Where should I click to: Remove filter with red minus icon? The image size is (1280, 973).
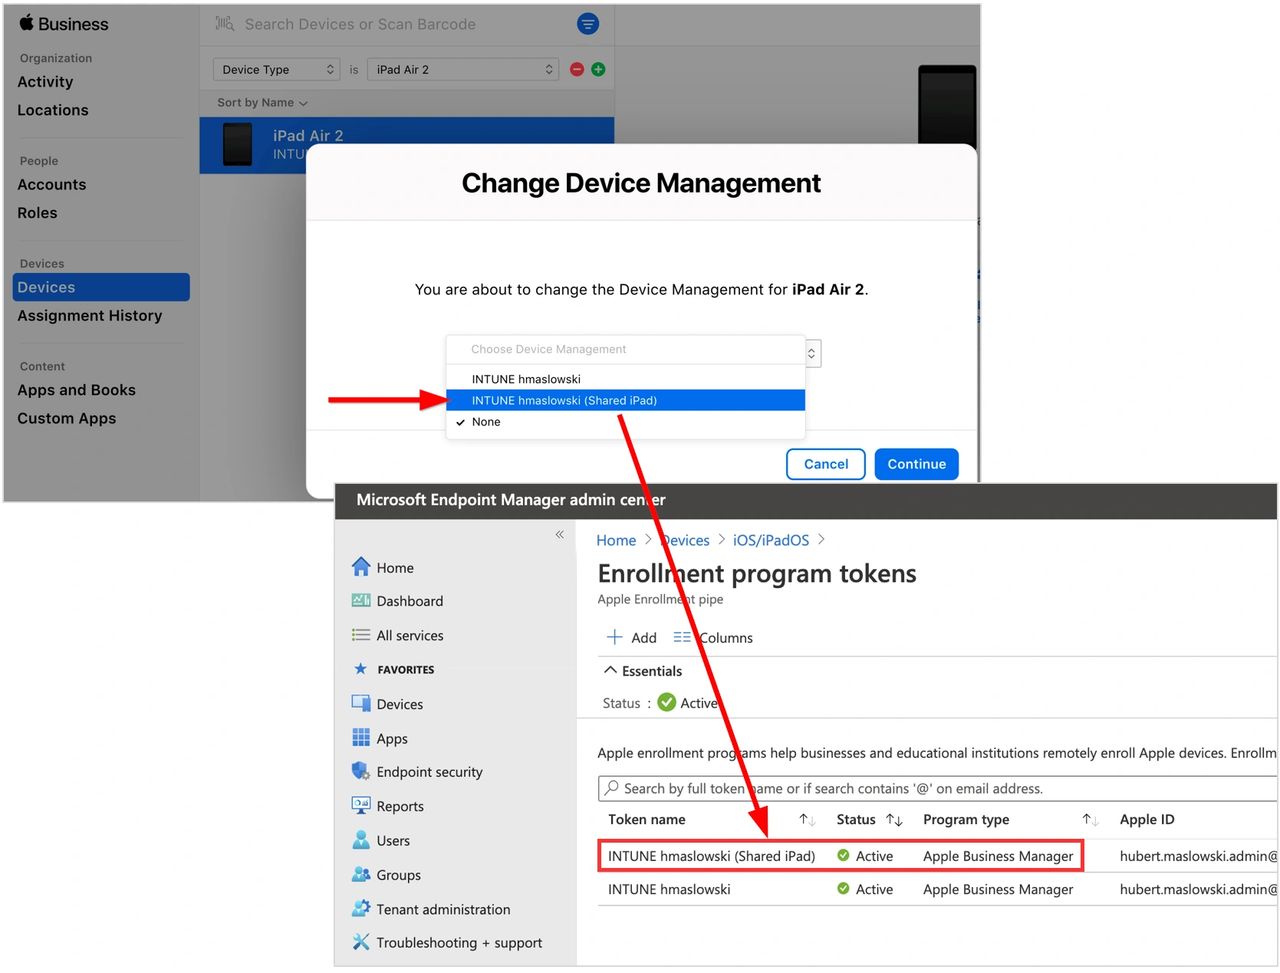(x=577, y=69)
